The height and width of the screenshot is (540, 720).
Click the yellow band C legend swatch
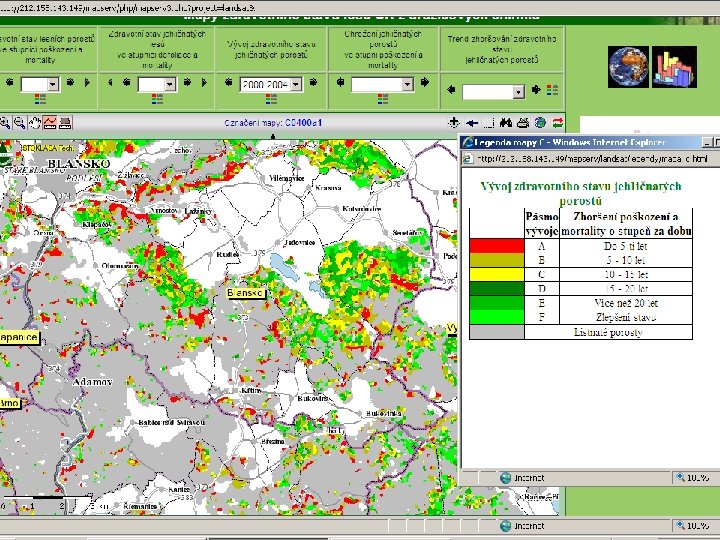[x=495, y=274]
